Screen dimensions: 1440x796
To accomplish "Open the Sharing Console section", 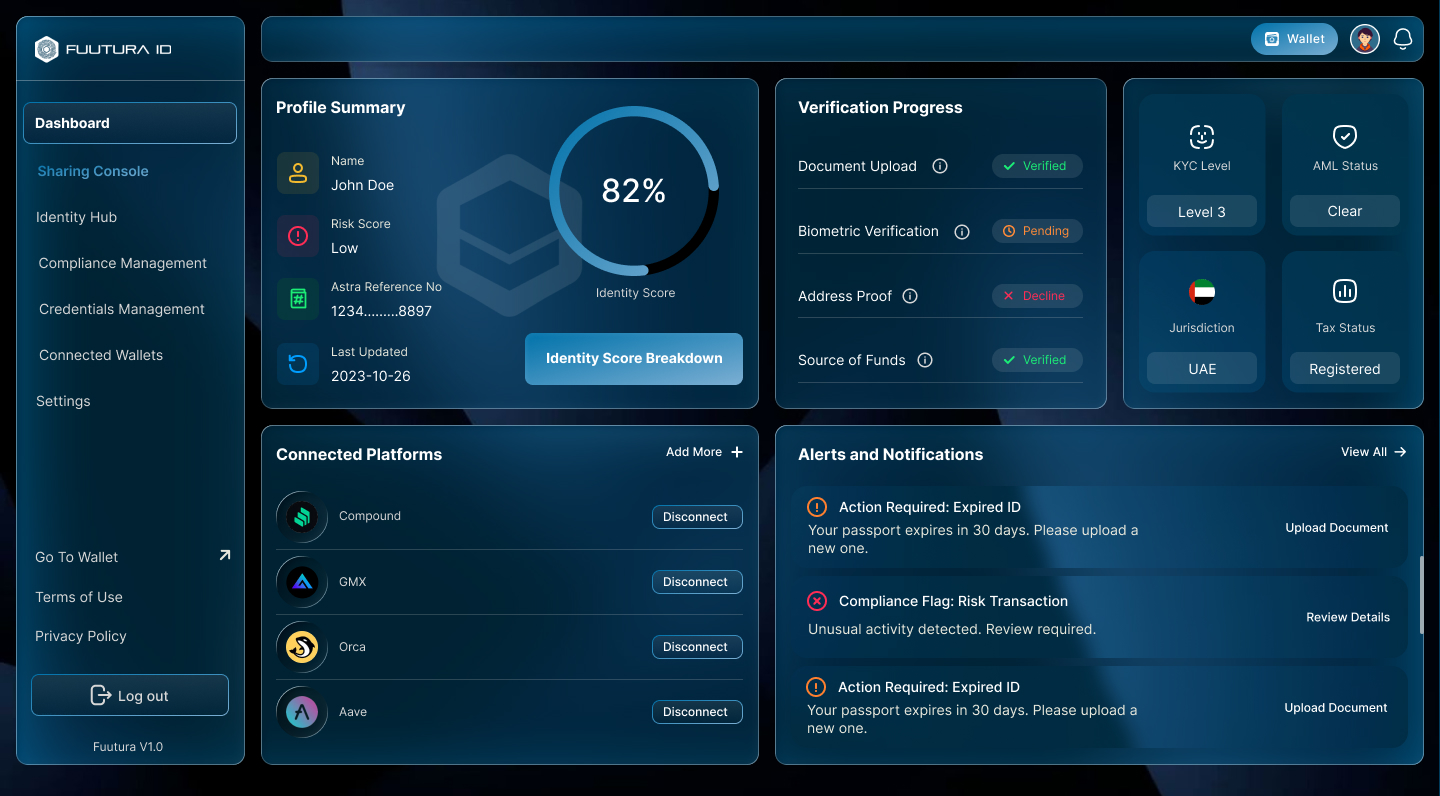I will click(93, 171).
